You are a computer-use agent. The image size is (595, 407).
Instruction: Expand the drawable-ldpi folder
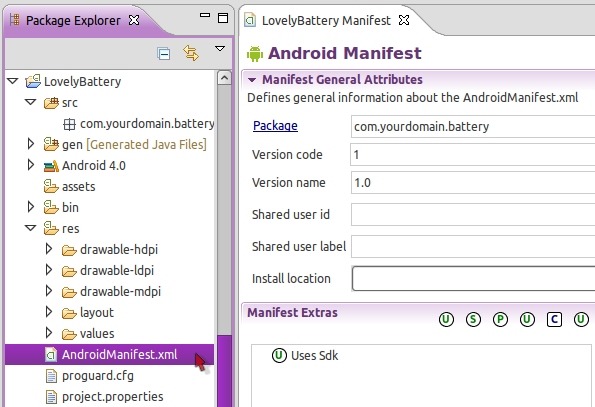[49, 270]
